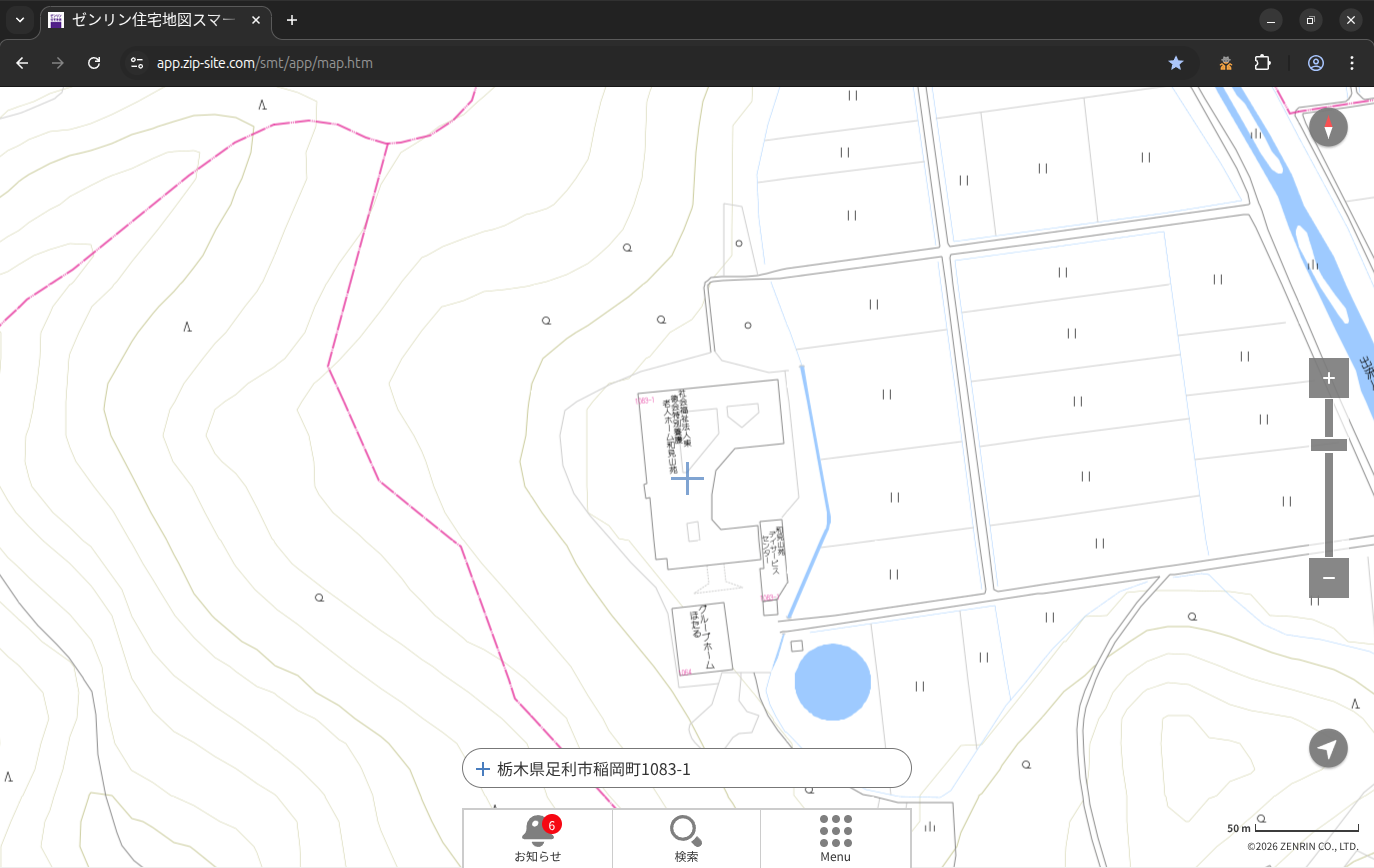Bookmark this page with star icon
Viewport: 1374px width, 868px height.
1176,63
